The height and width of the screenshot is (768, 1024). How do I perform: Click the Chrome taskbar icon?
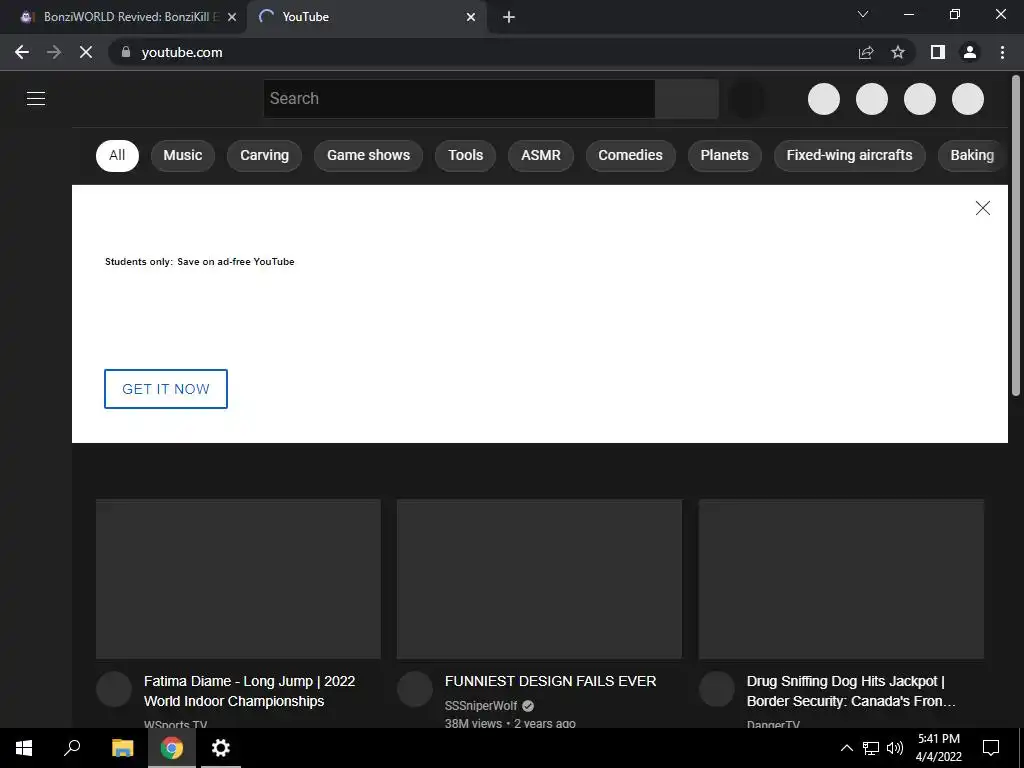coord(172,748)
